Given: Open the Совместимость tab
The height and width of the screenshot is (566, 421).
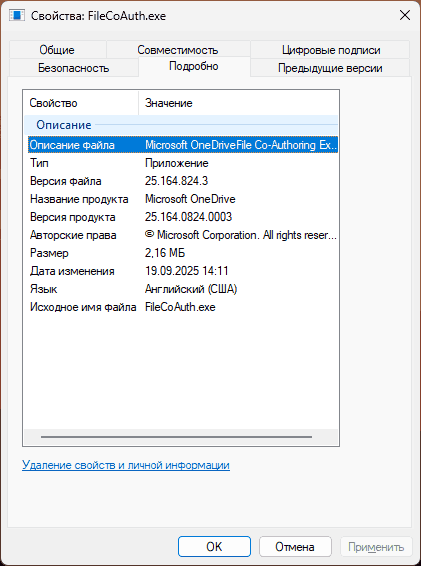Looking at the screenshot, I should coord(178,49).
